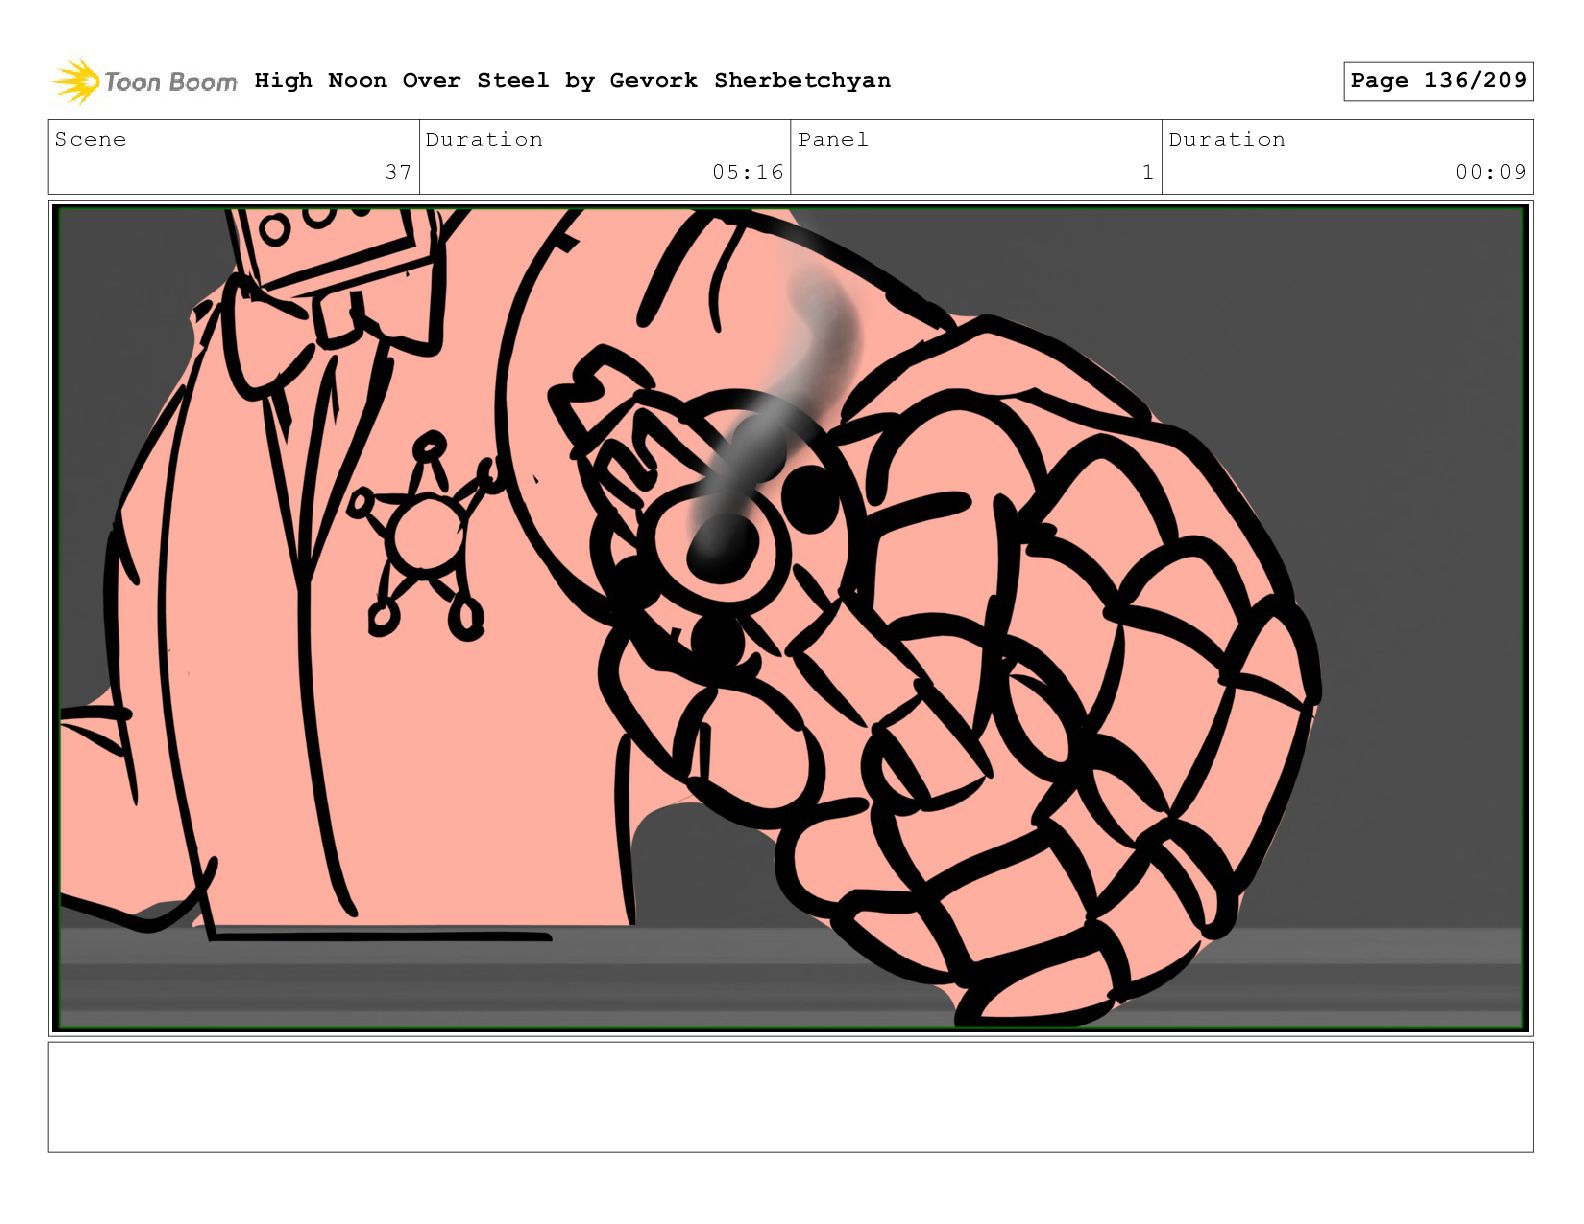Select the panel number '1'
This screenshot has height=1224, width=1584.
1148,172
